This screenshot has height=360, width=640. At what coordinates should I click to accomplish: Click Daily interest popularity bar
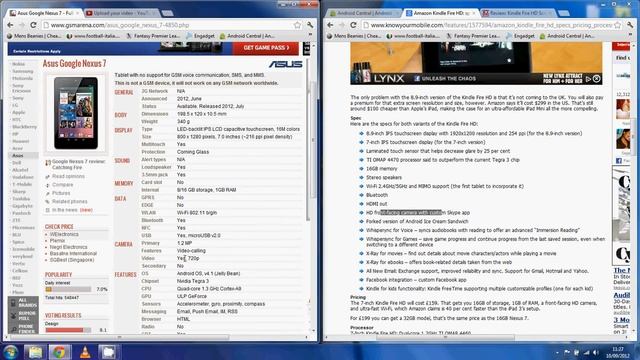click(x=68, y=289)
